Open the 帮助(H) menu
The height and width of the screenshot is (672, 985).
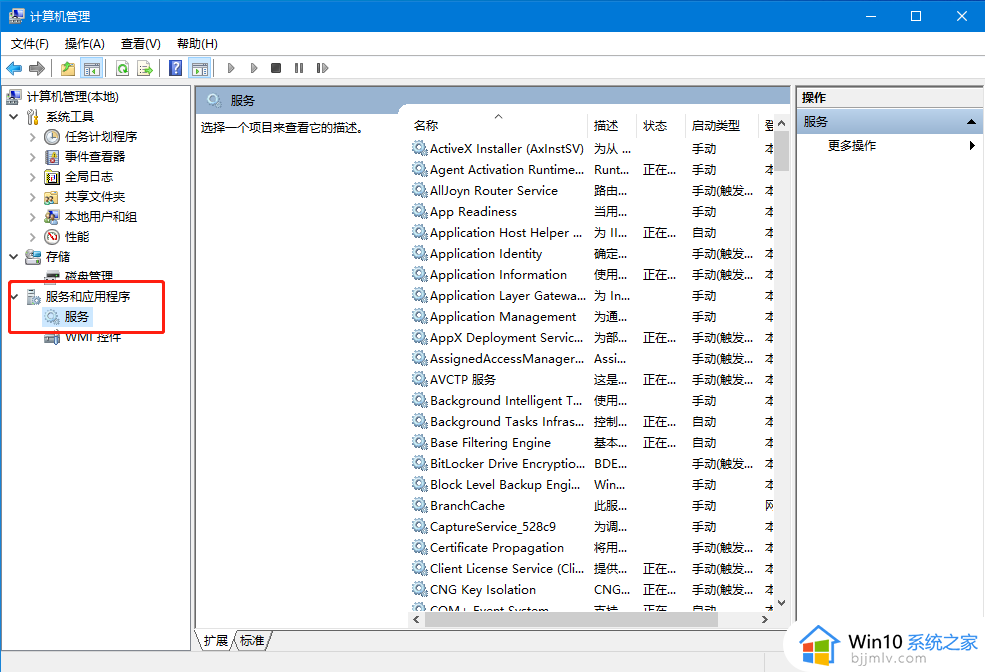tap(197, 43)
